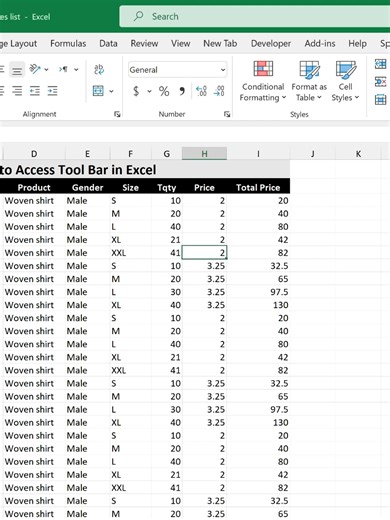Select the title cell 'Access Tool Bar in Excel'
Screen dimensions: 390x520
(145, 170)
